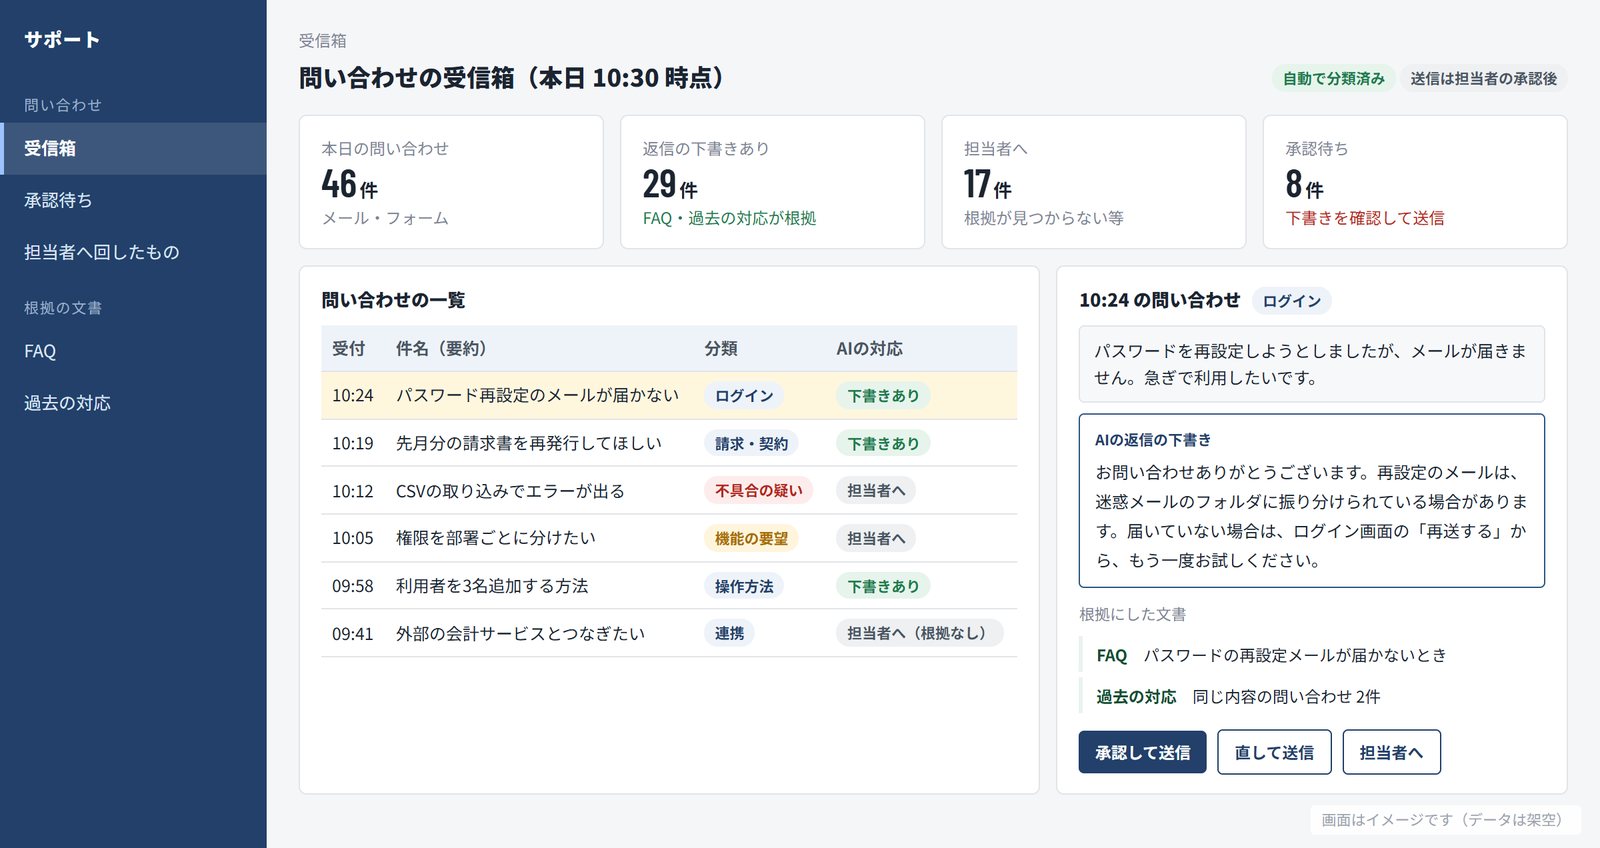Open 担当者へ回したもの in the sidebar
This screenshot has height=848, width=1600.
coord(133,253)
